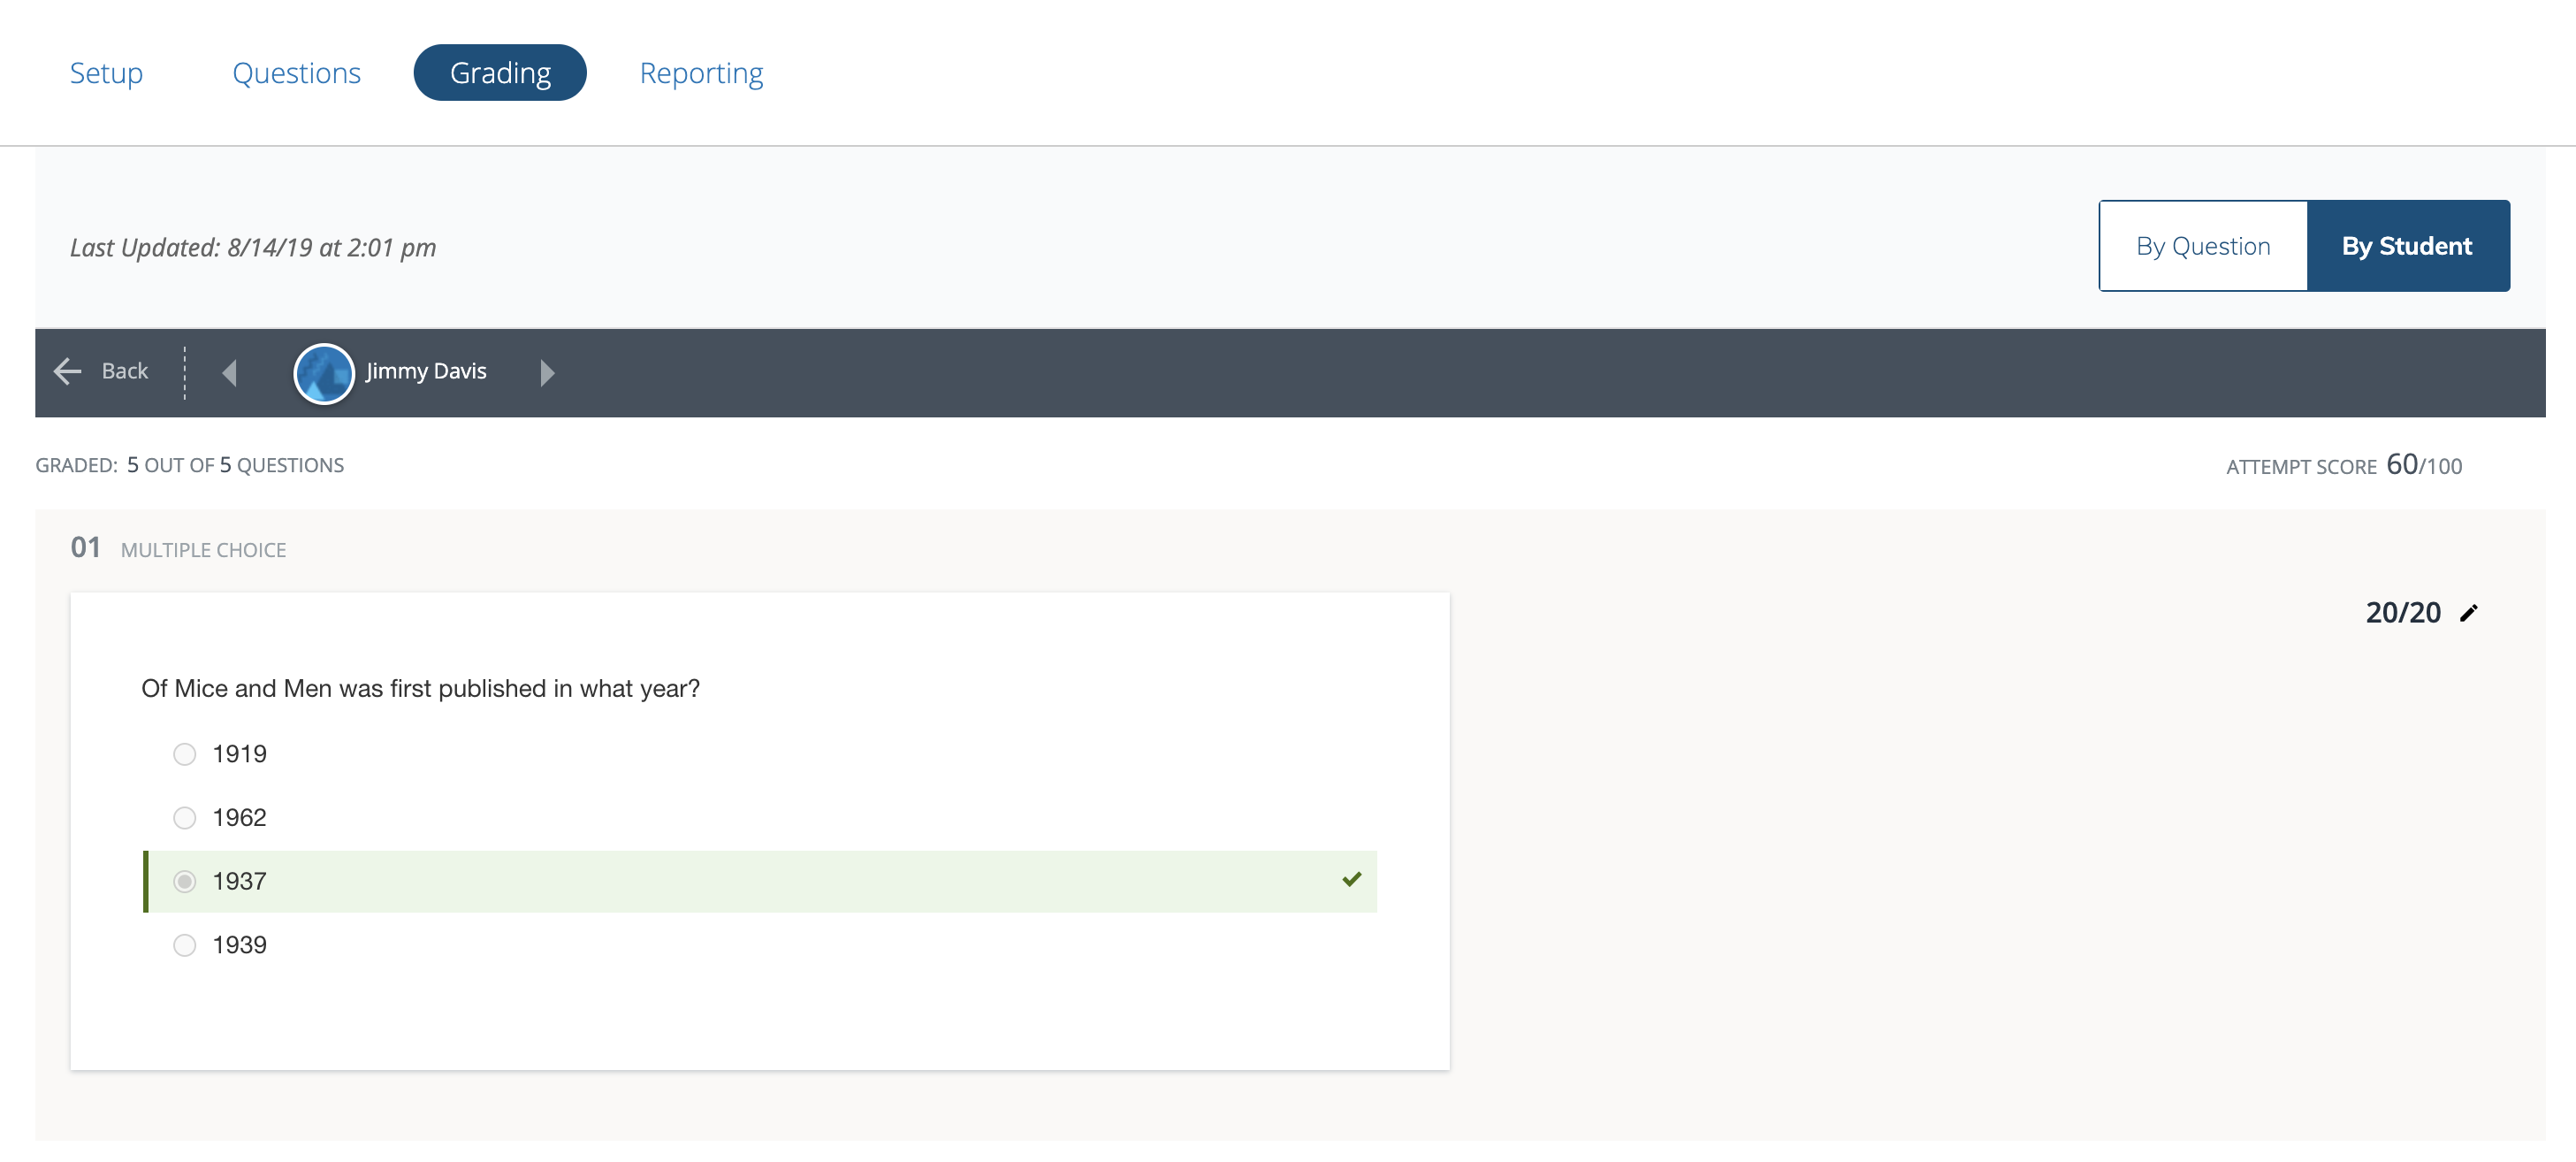Switch grading view to By Question
Image resolution: width=2576 pixels, height=1162 pixels.
coord(2203,246)
